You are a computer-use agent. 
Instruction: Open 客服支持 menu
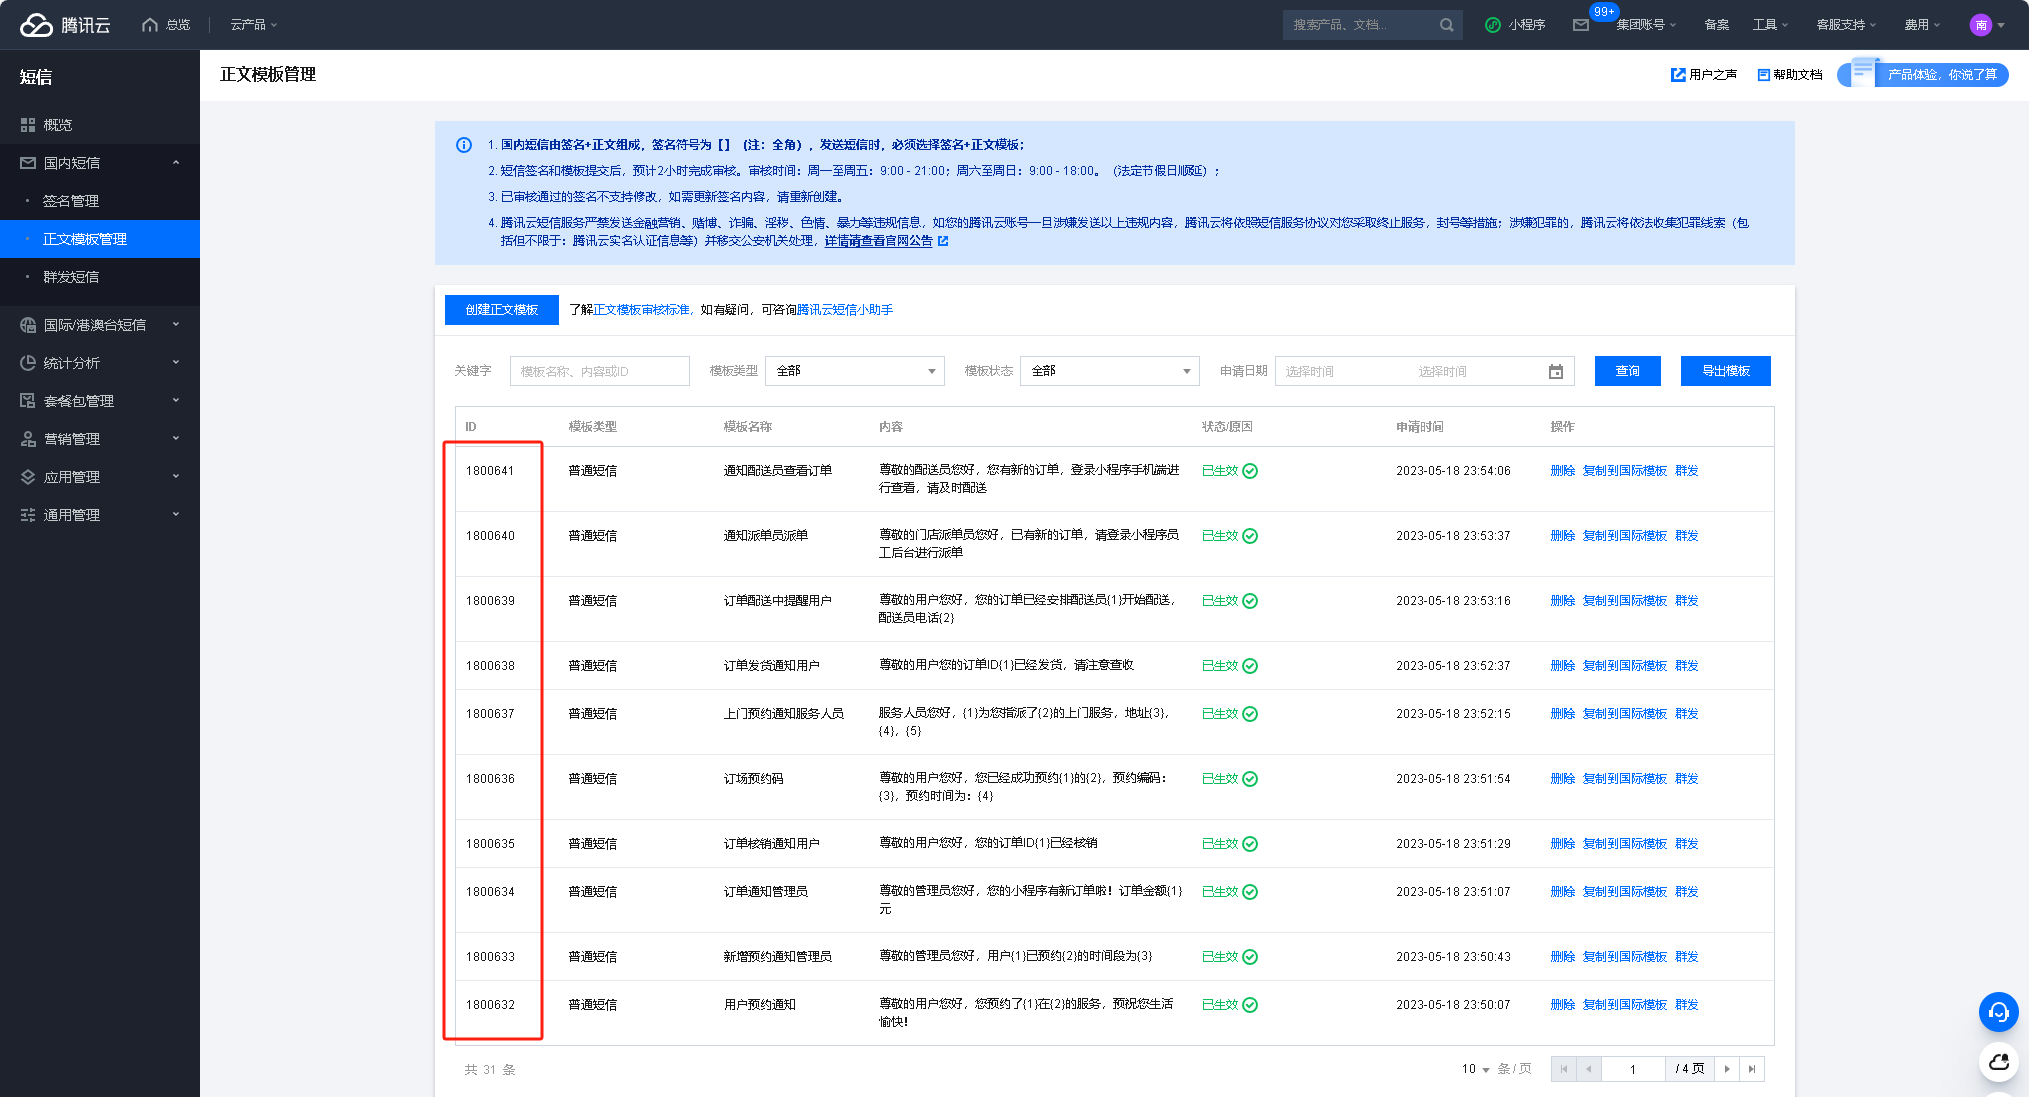(1846, 25)
